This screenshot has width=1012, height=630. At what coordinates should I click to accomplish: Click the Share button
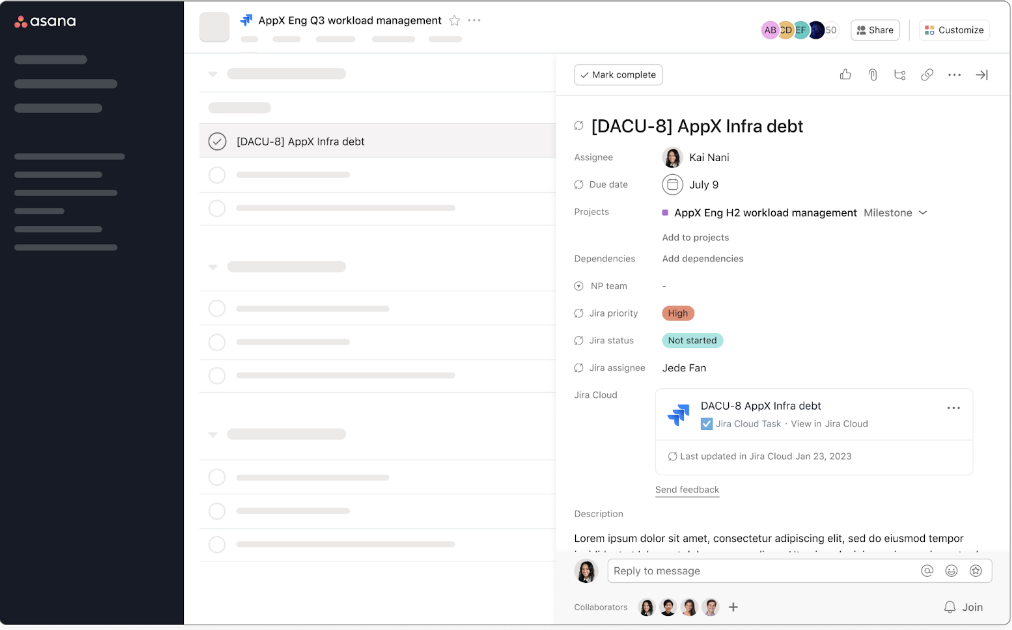[874, 29]
